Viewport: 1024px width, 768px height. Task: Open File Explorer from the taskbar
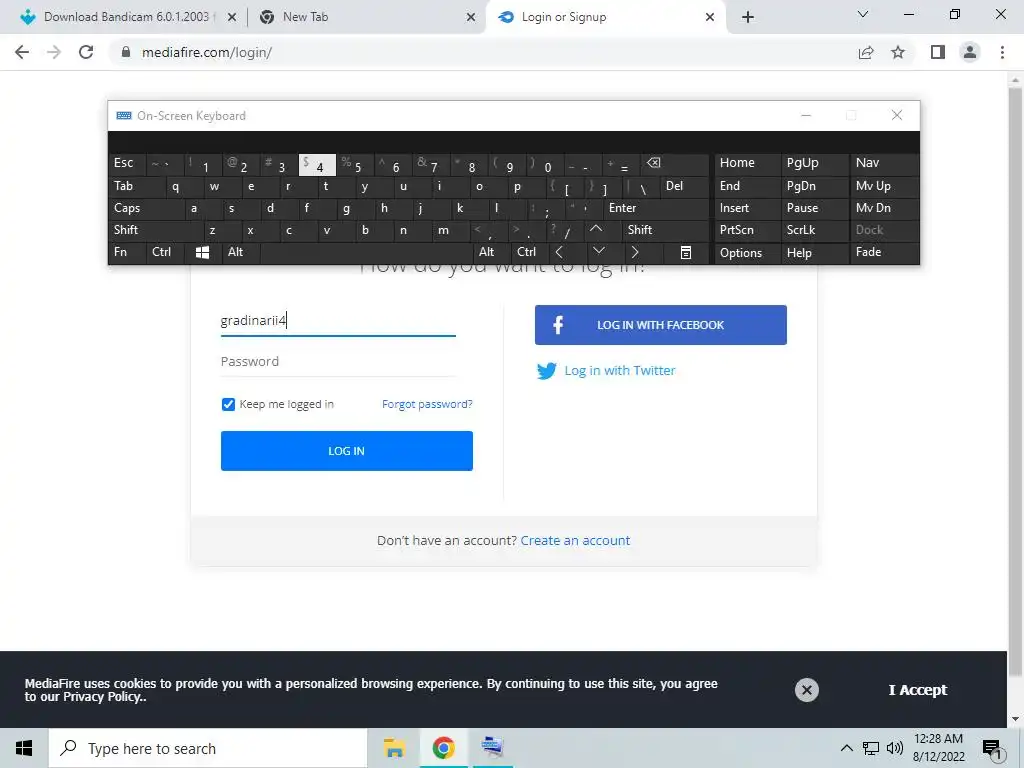[x=394, y=748]
